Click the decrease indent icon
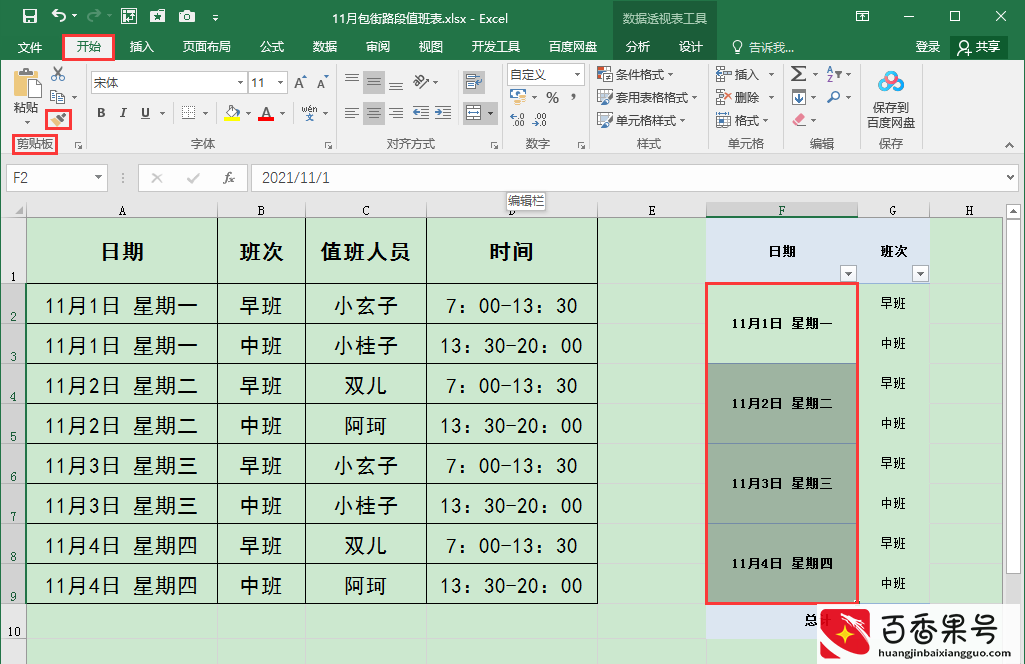The height and width of the screenshot is (664, 1025). point(421,113)
